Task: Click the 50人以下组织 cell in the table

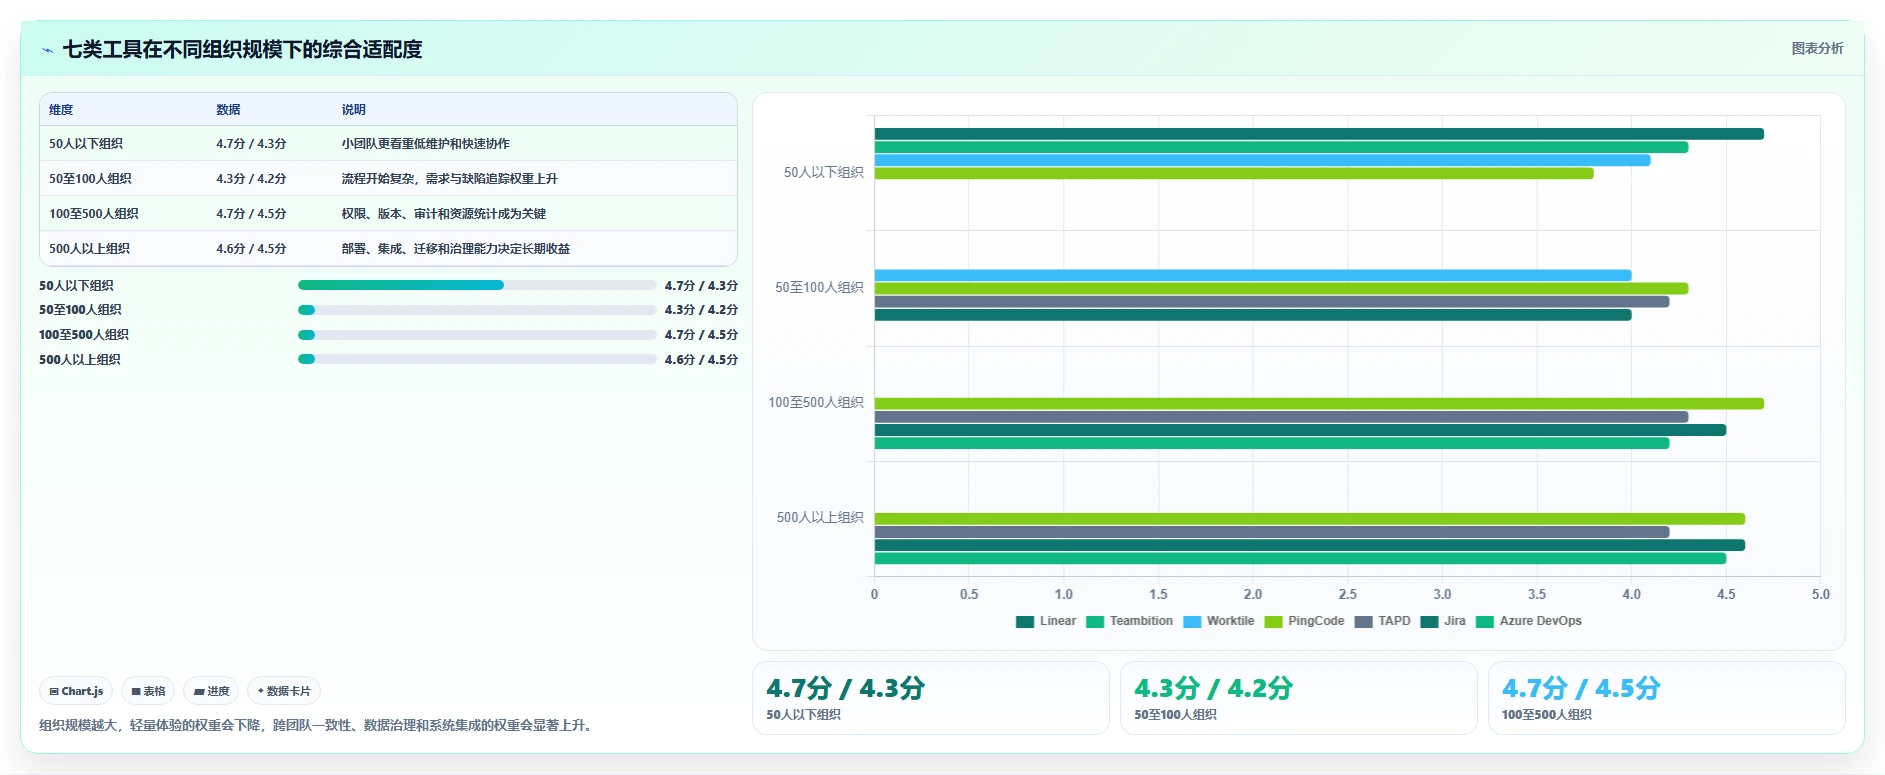Action: tap(86, 144)
